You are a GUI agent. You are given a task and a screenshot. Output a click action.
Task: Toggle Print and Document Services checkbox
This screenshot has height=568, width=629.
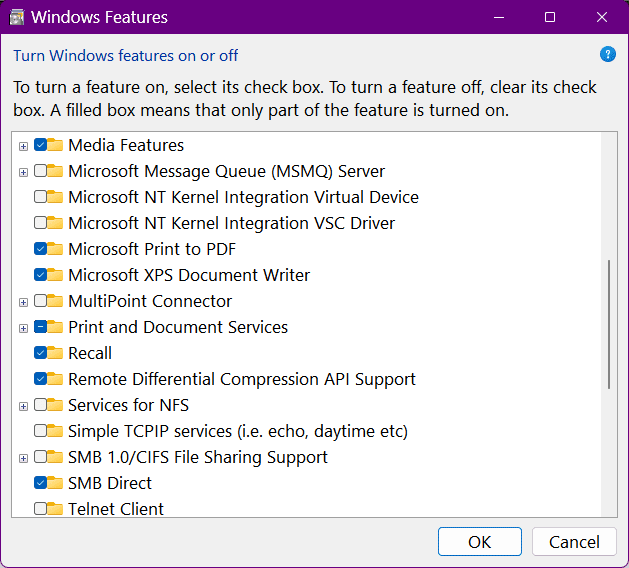(41, 327)
